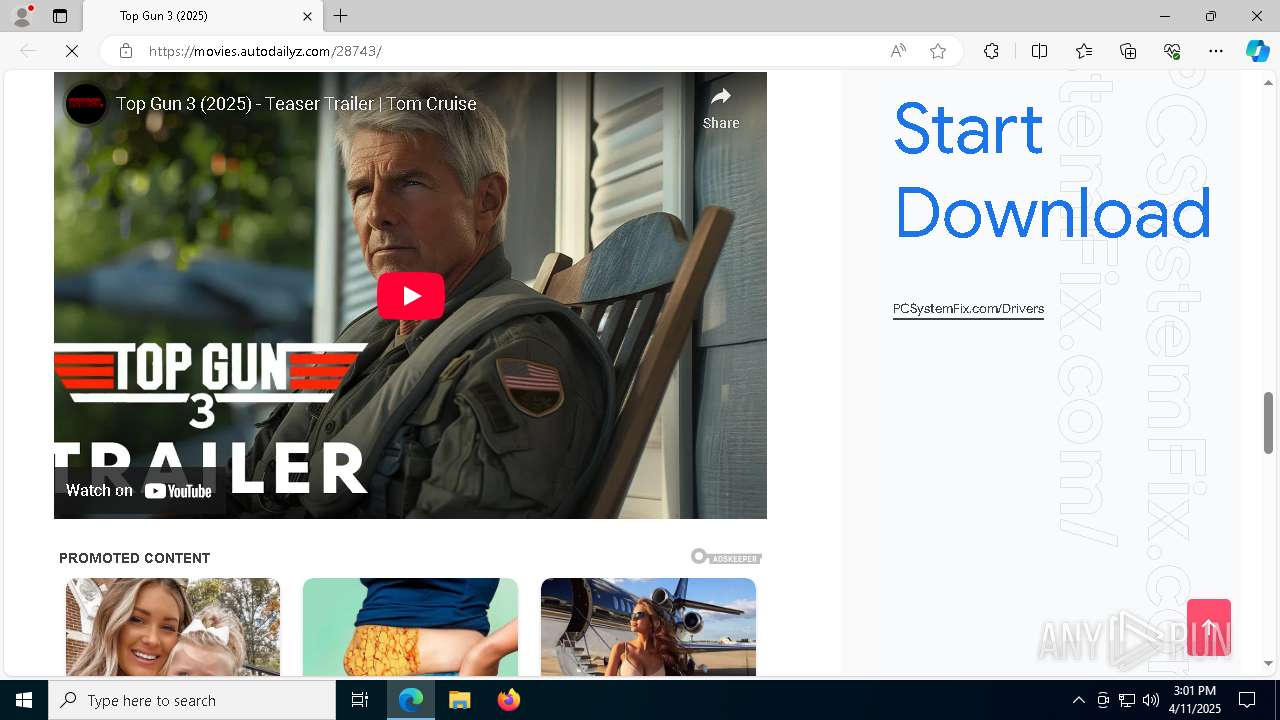1280x720 pixels.
Task: Open network status tray icon
Action: tap(1127, 700)
